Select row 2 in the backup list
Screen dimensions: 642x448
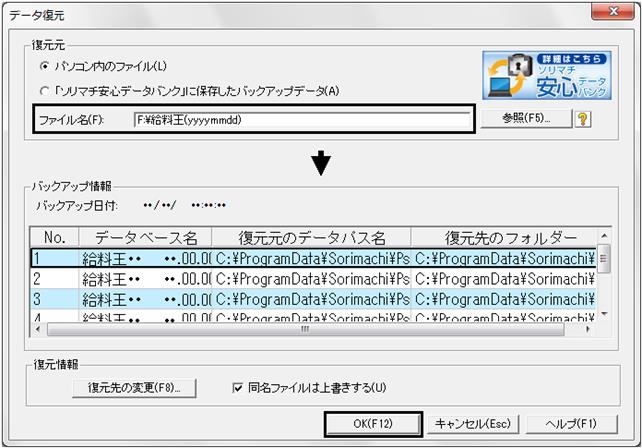313,279
